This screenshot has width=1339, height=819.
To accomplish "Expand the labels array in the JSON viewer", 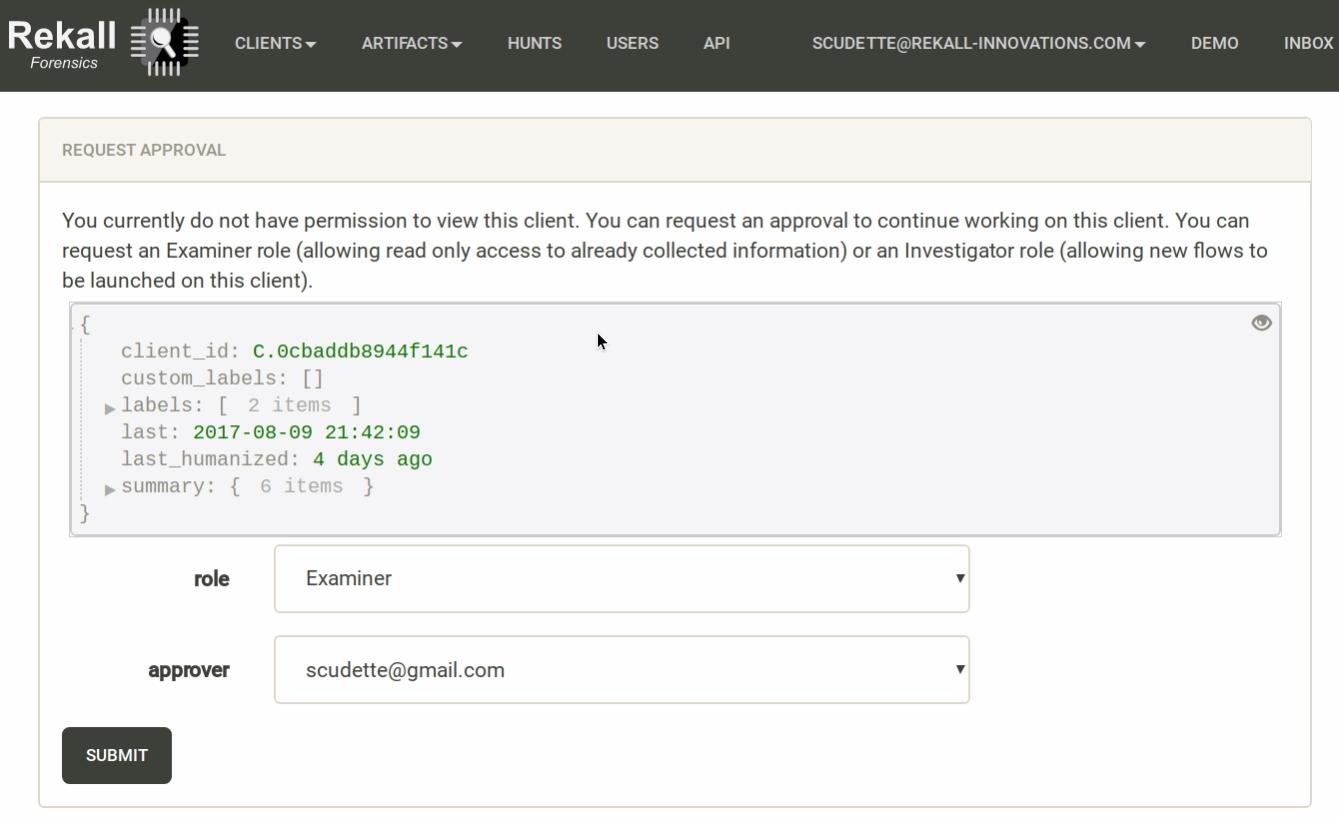I will click(108, 408).
